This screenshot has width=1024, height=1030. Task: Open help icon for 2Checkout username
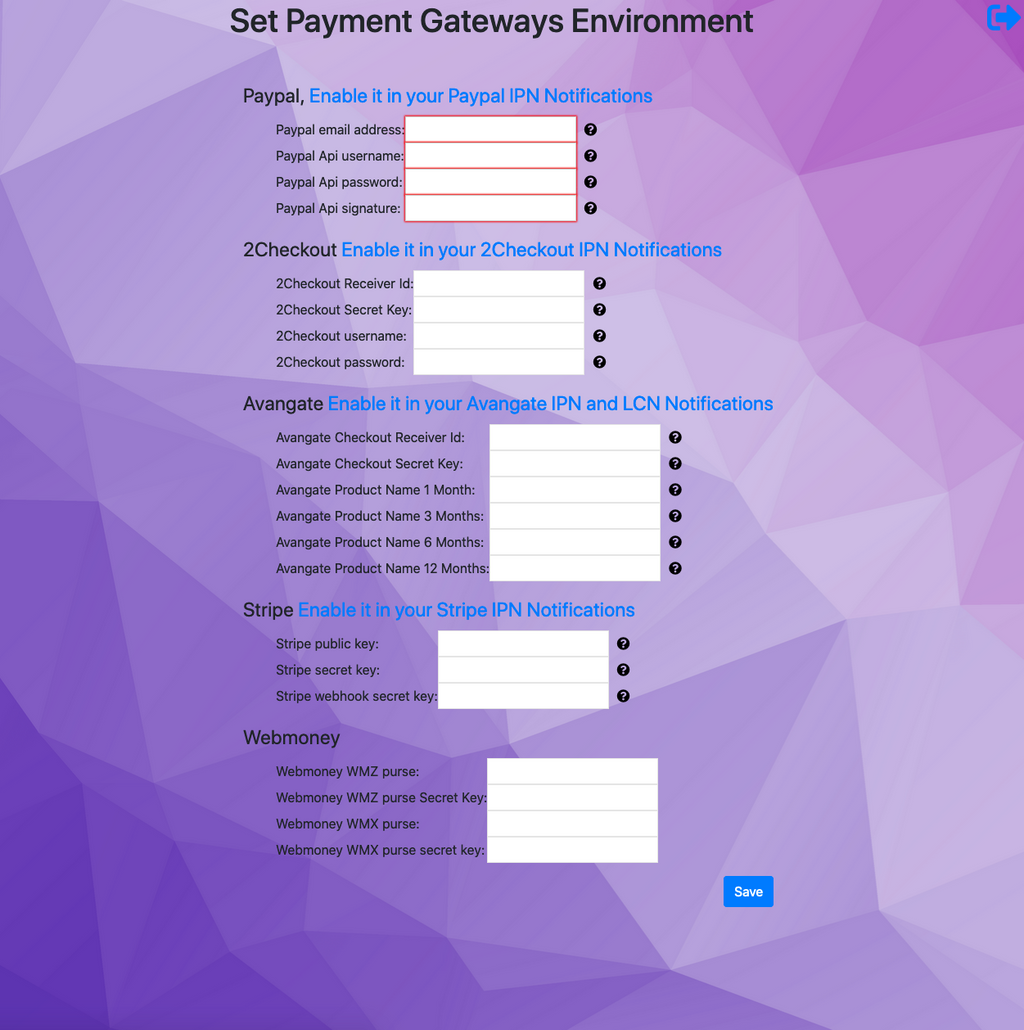click(599, 336)
